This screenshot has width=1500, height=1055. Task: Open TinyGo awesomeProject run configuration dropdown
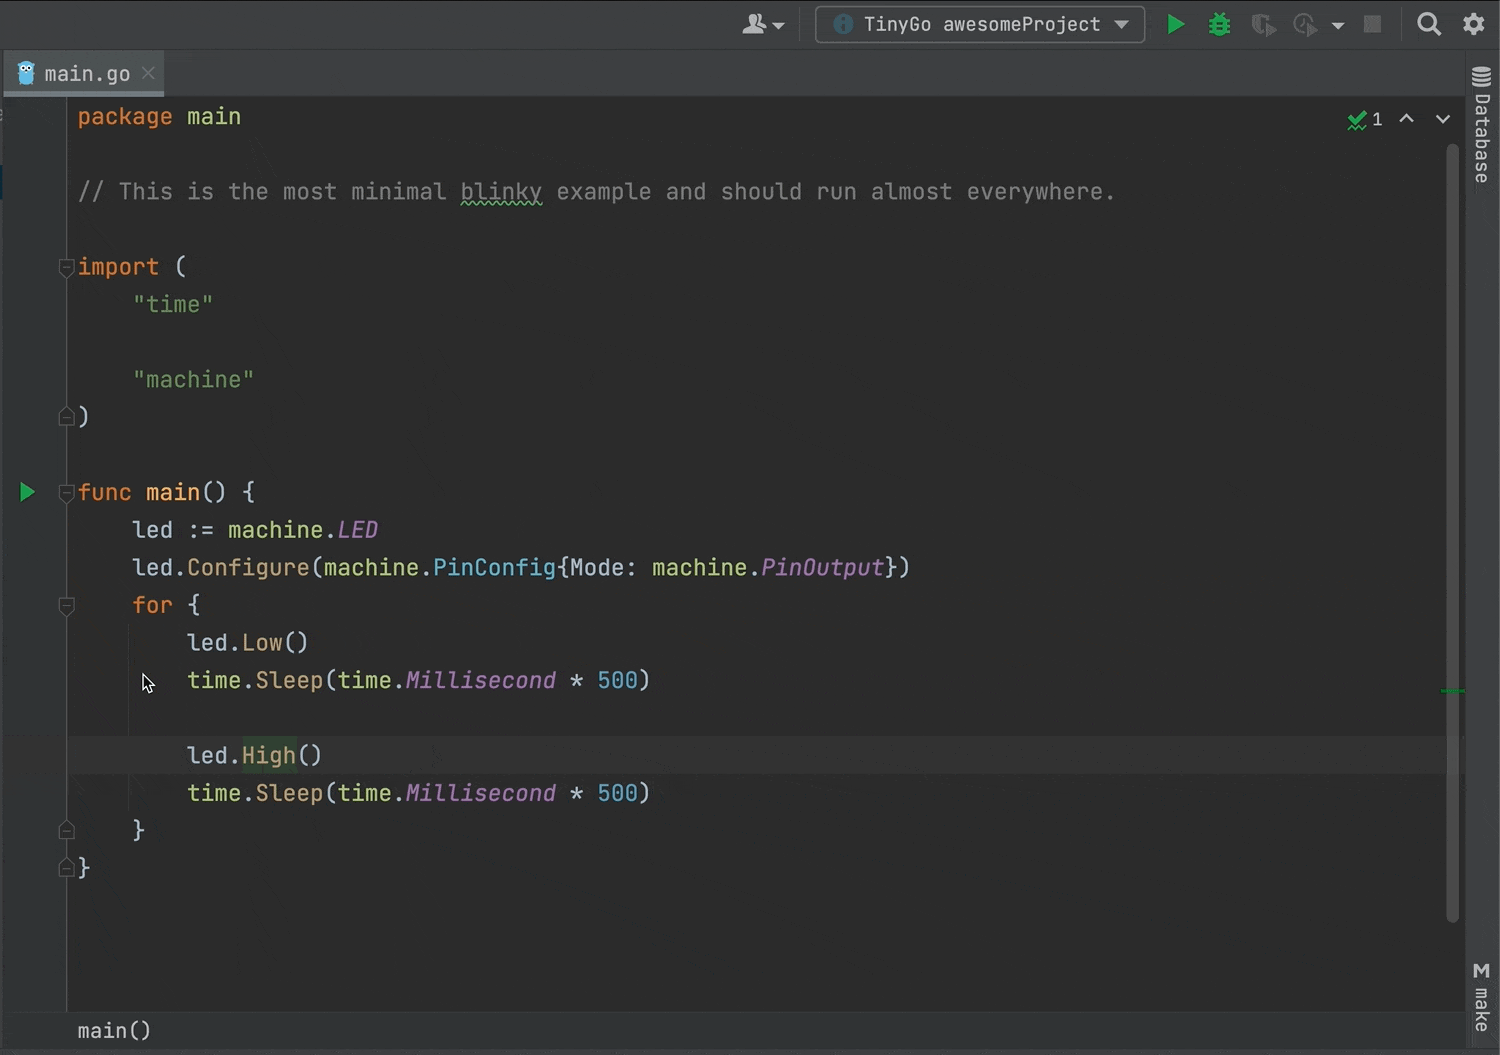[979, 24]
